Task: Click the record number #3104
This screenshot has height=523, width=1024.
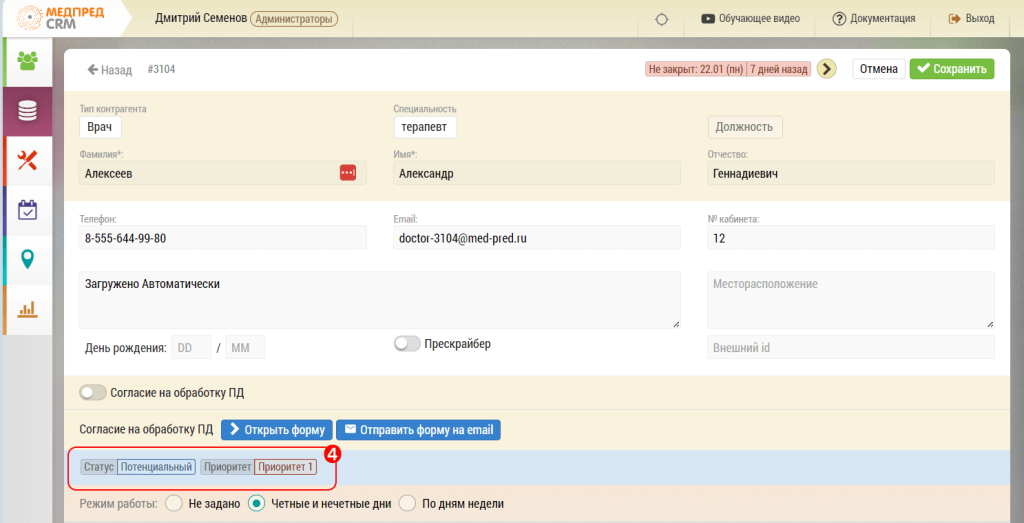Action: (161, 69)
